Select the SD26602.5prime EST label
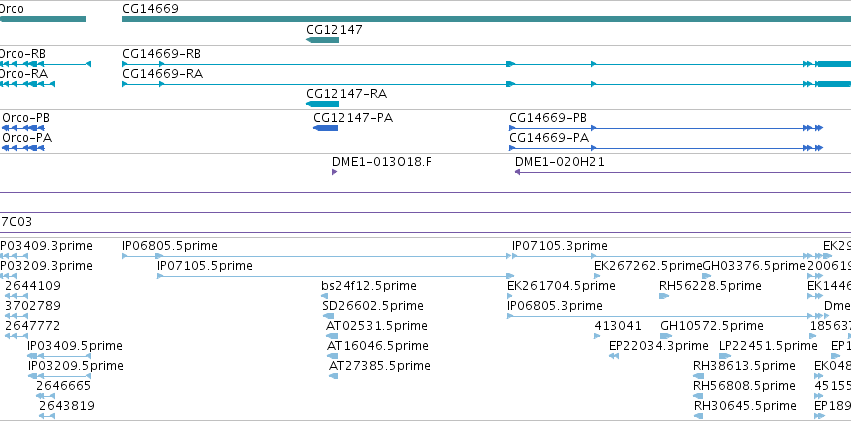This screenshot has height=421, width=851. click(373, 306)
